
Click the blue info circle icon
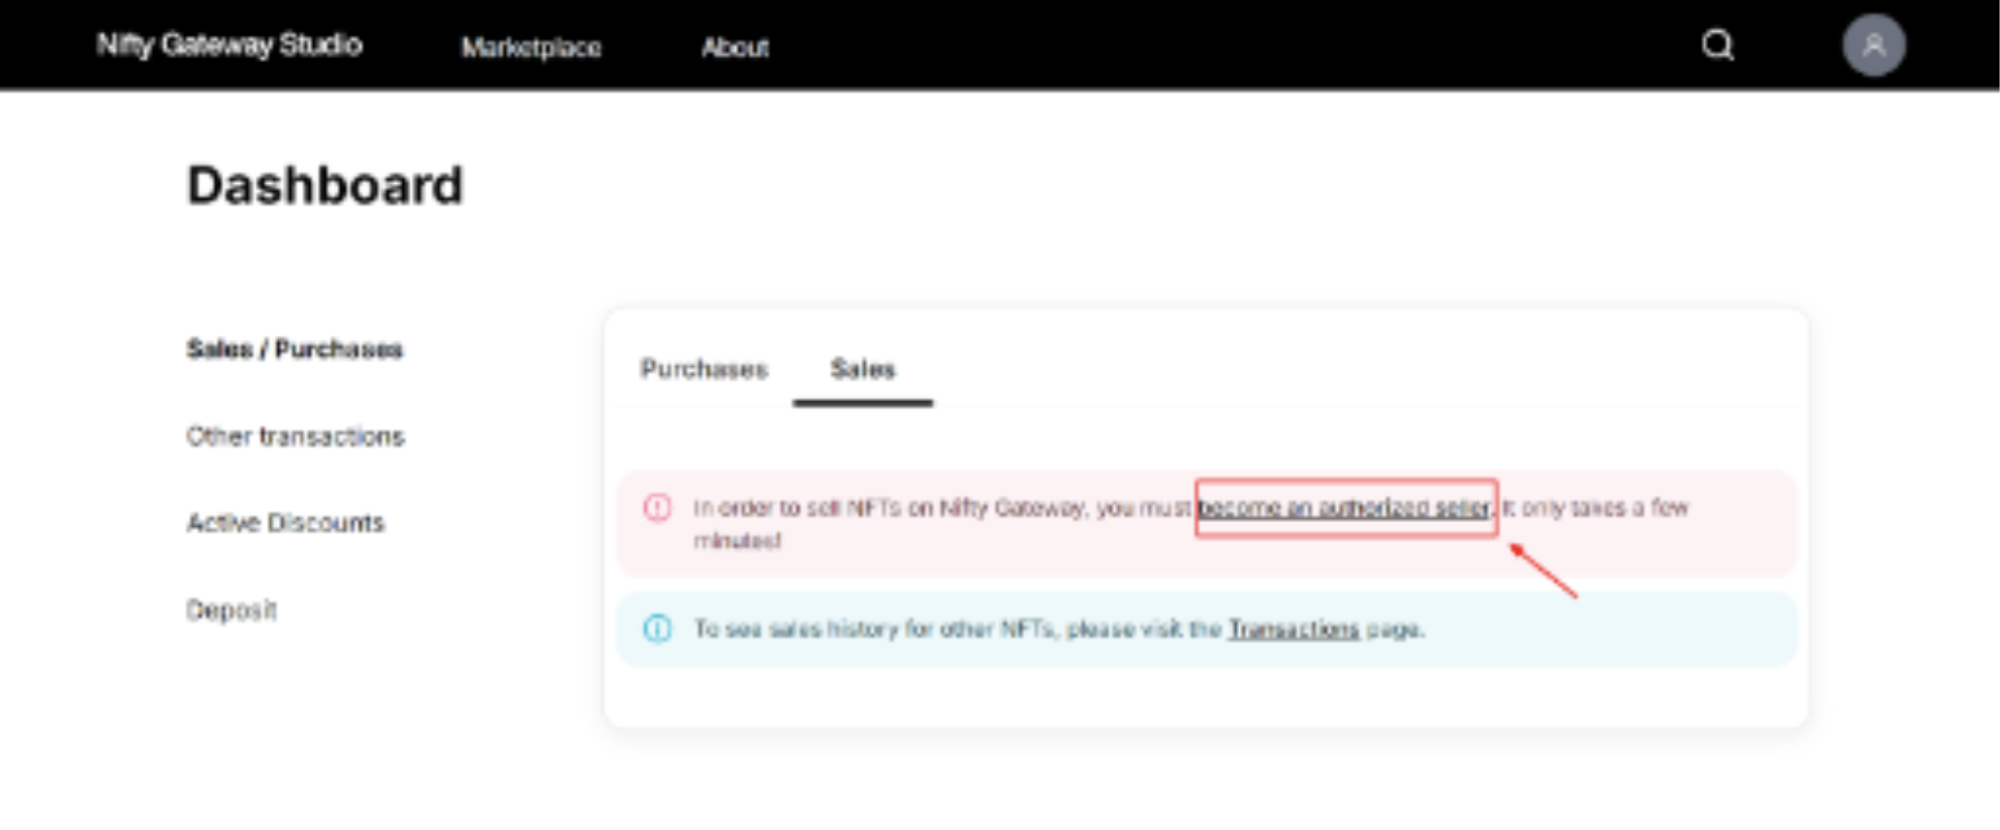pos(657,628)
